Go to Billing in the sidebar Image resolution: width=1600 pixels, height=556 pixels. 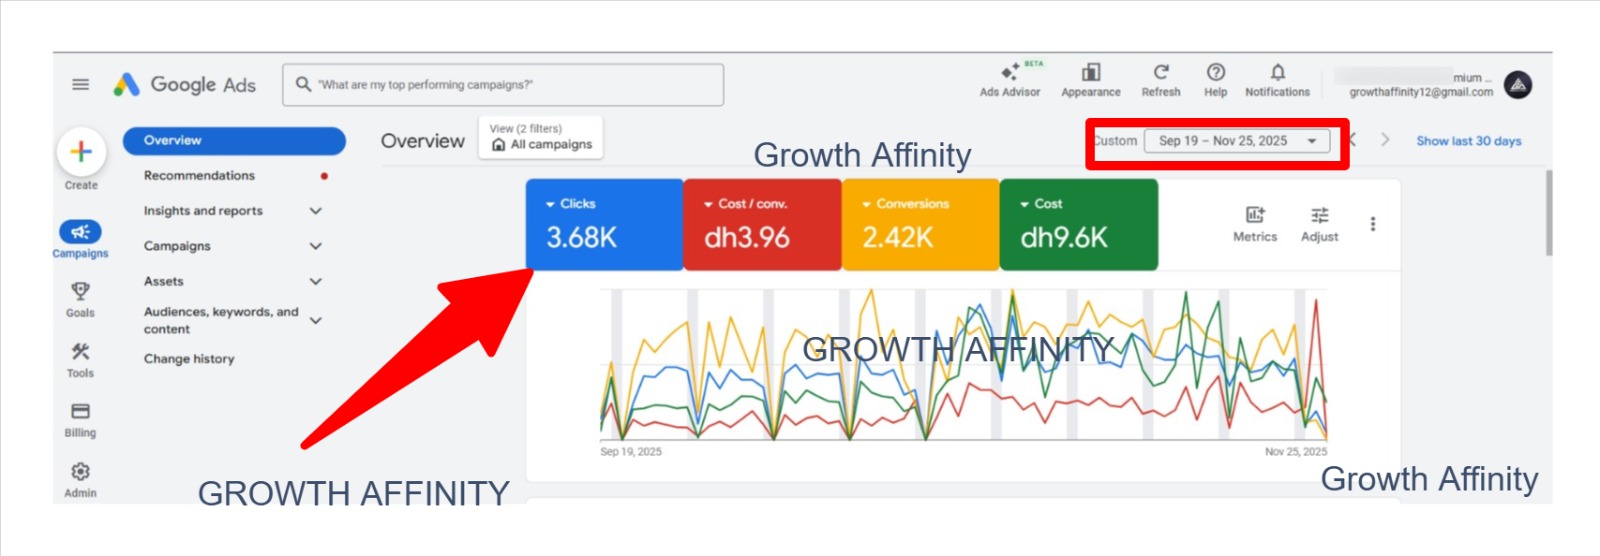pyautogui.click(x=80, y=418)
